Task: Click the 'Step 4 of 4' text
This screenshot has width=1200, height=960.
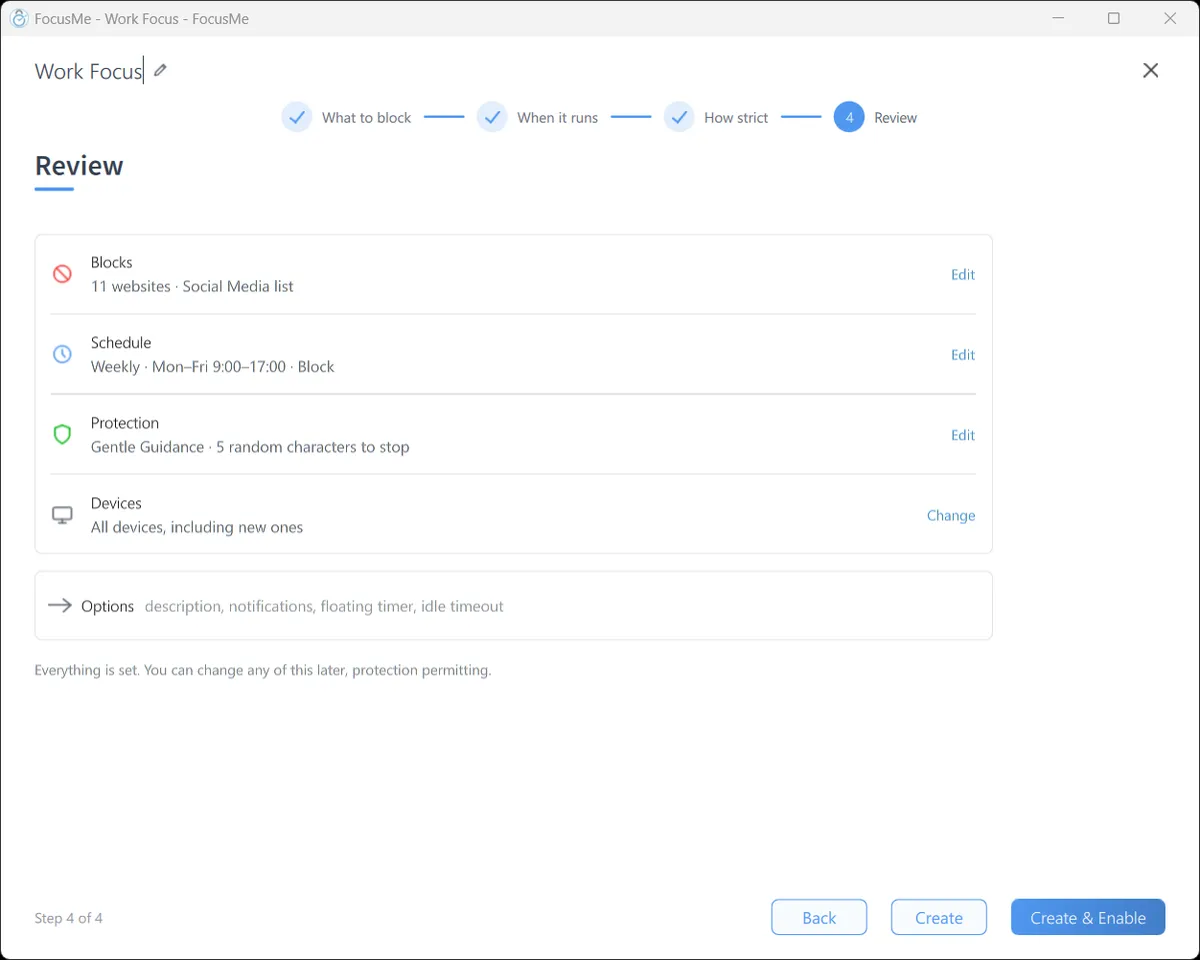Action: click(x=68, y=918)
